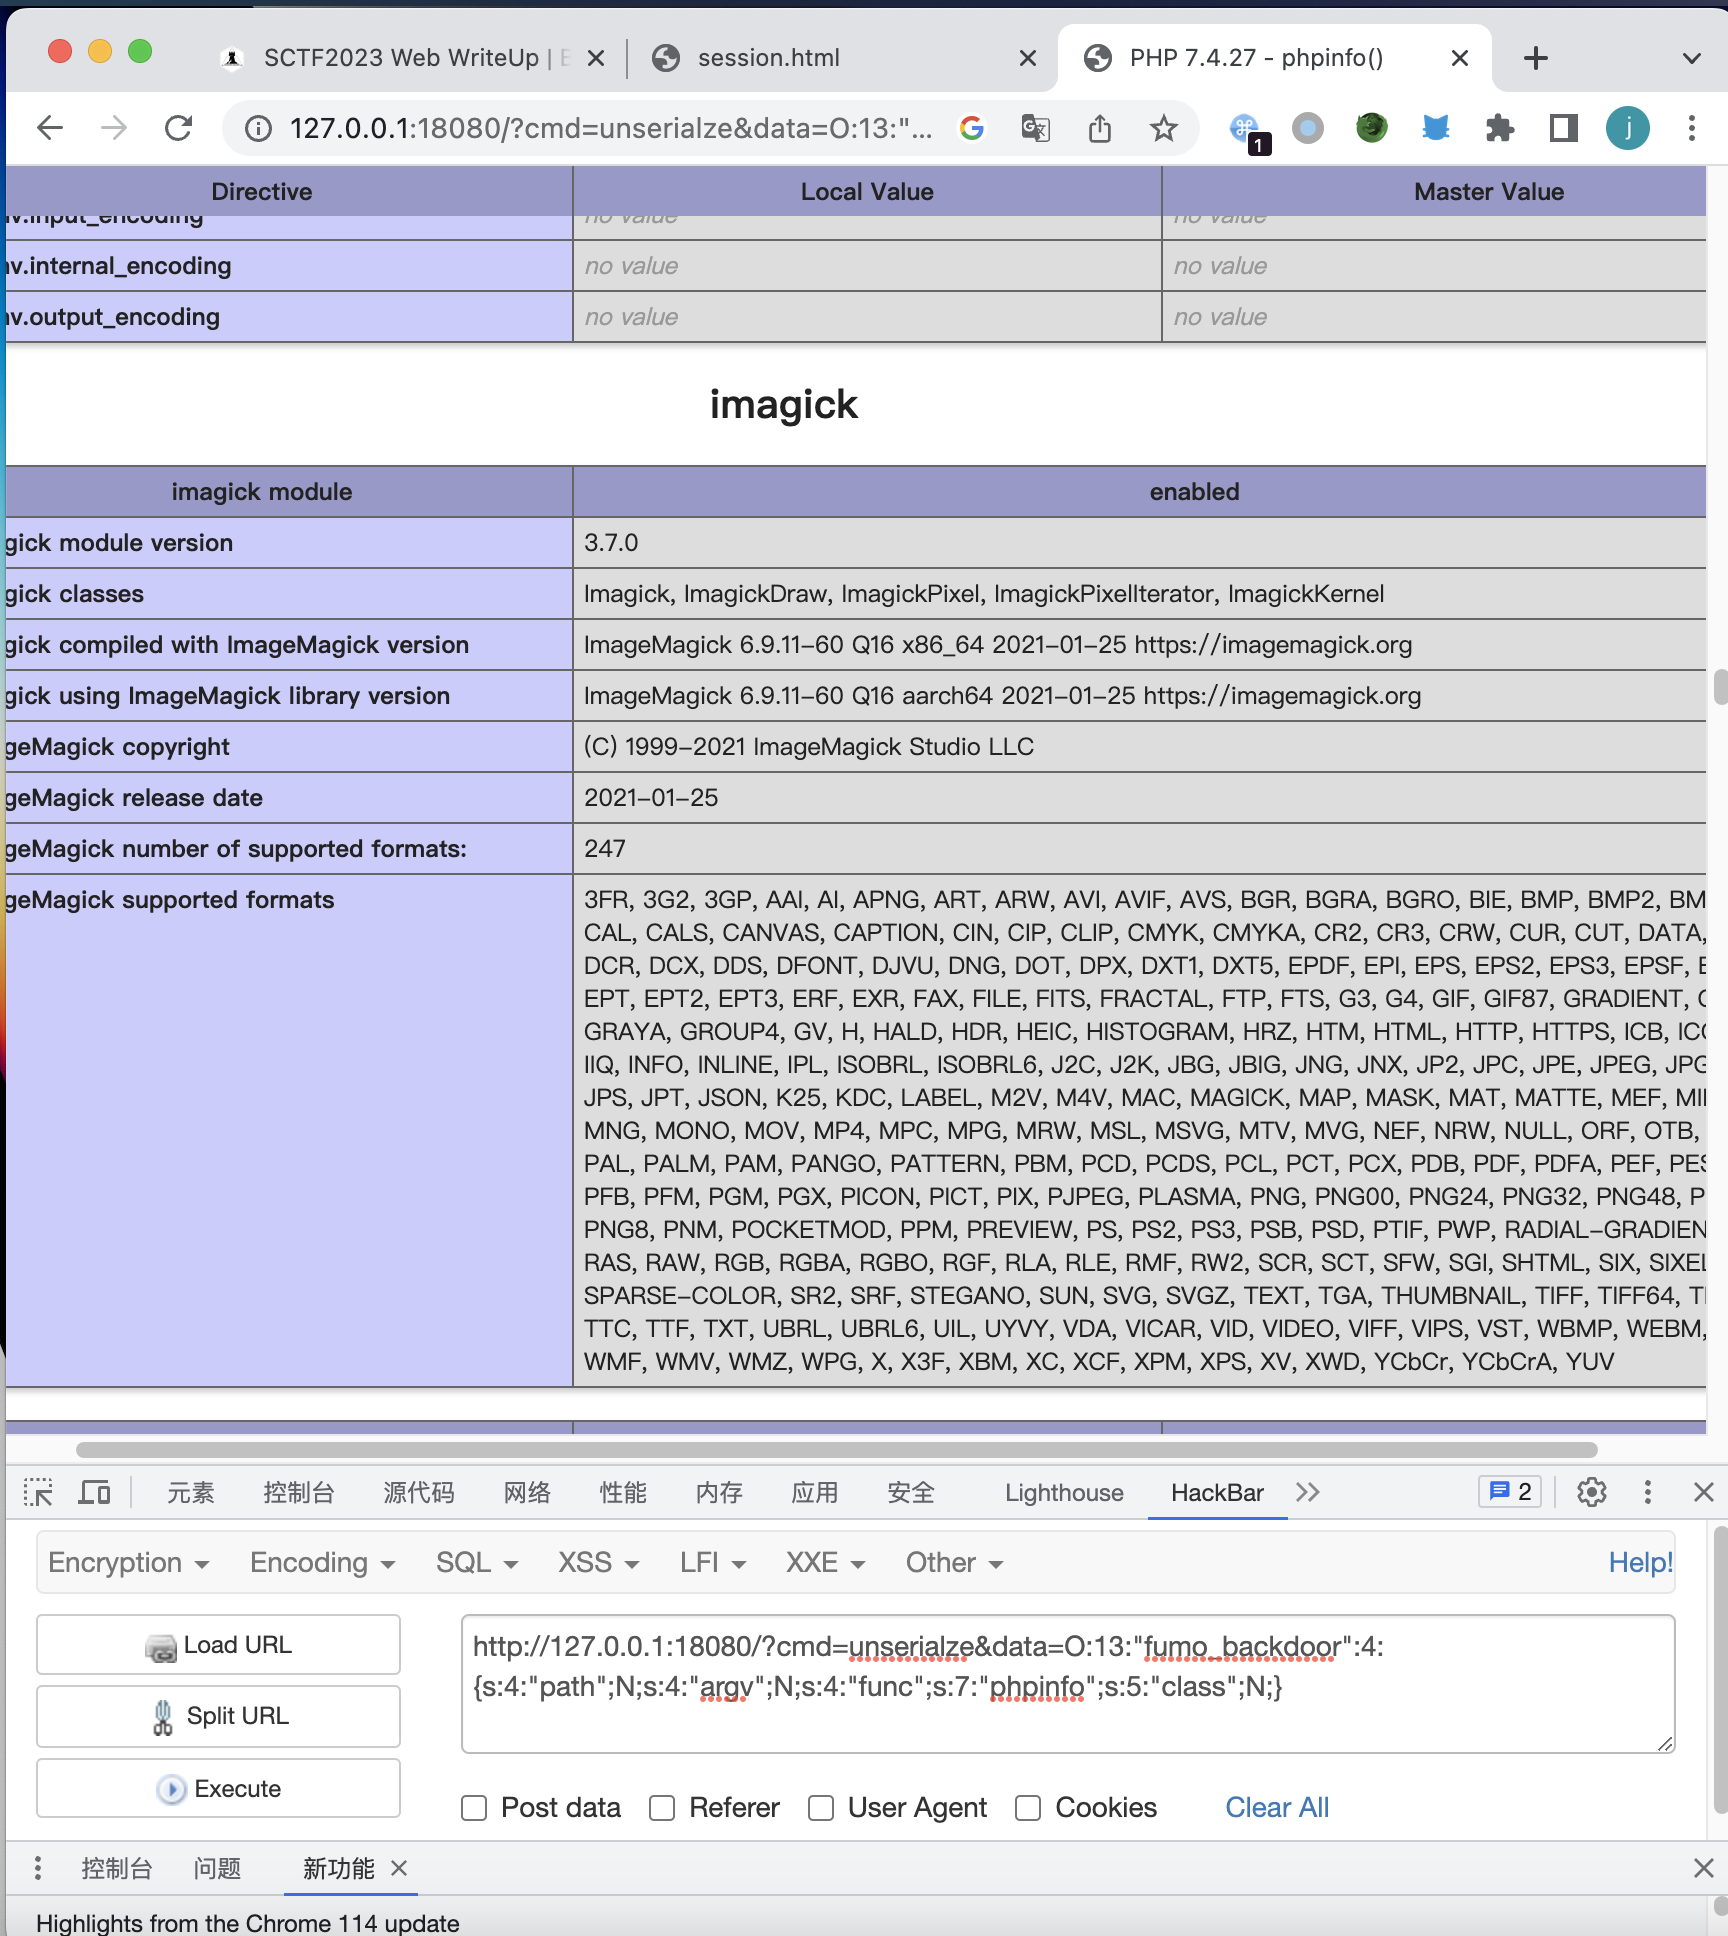Viewport: 1728px width, 1936px height.
Task: Open the 控制台 tab in the main DevTools bar
Action: 298,1493
